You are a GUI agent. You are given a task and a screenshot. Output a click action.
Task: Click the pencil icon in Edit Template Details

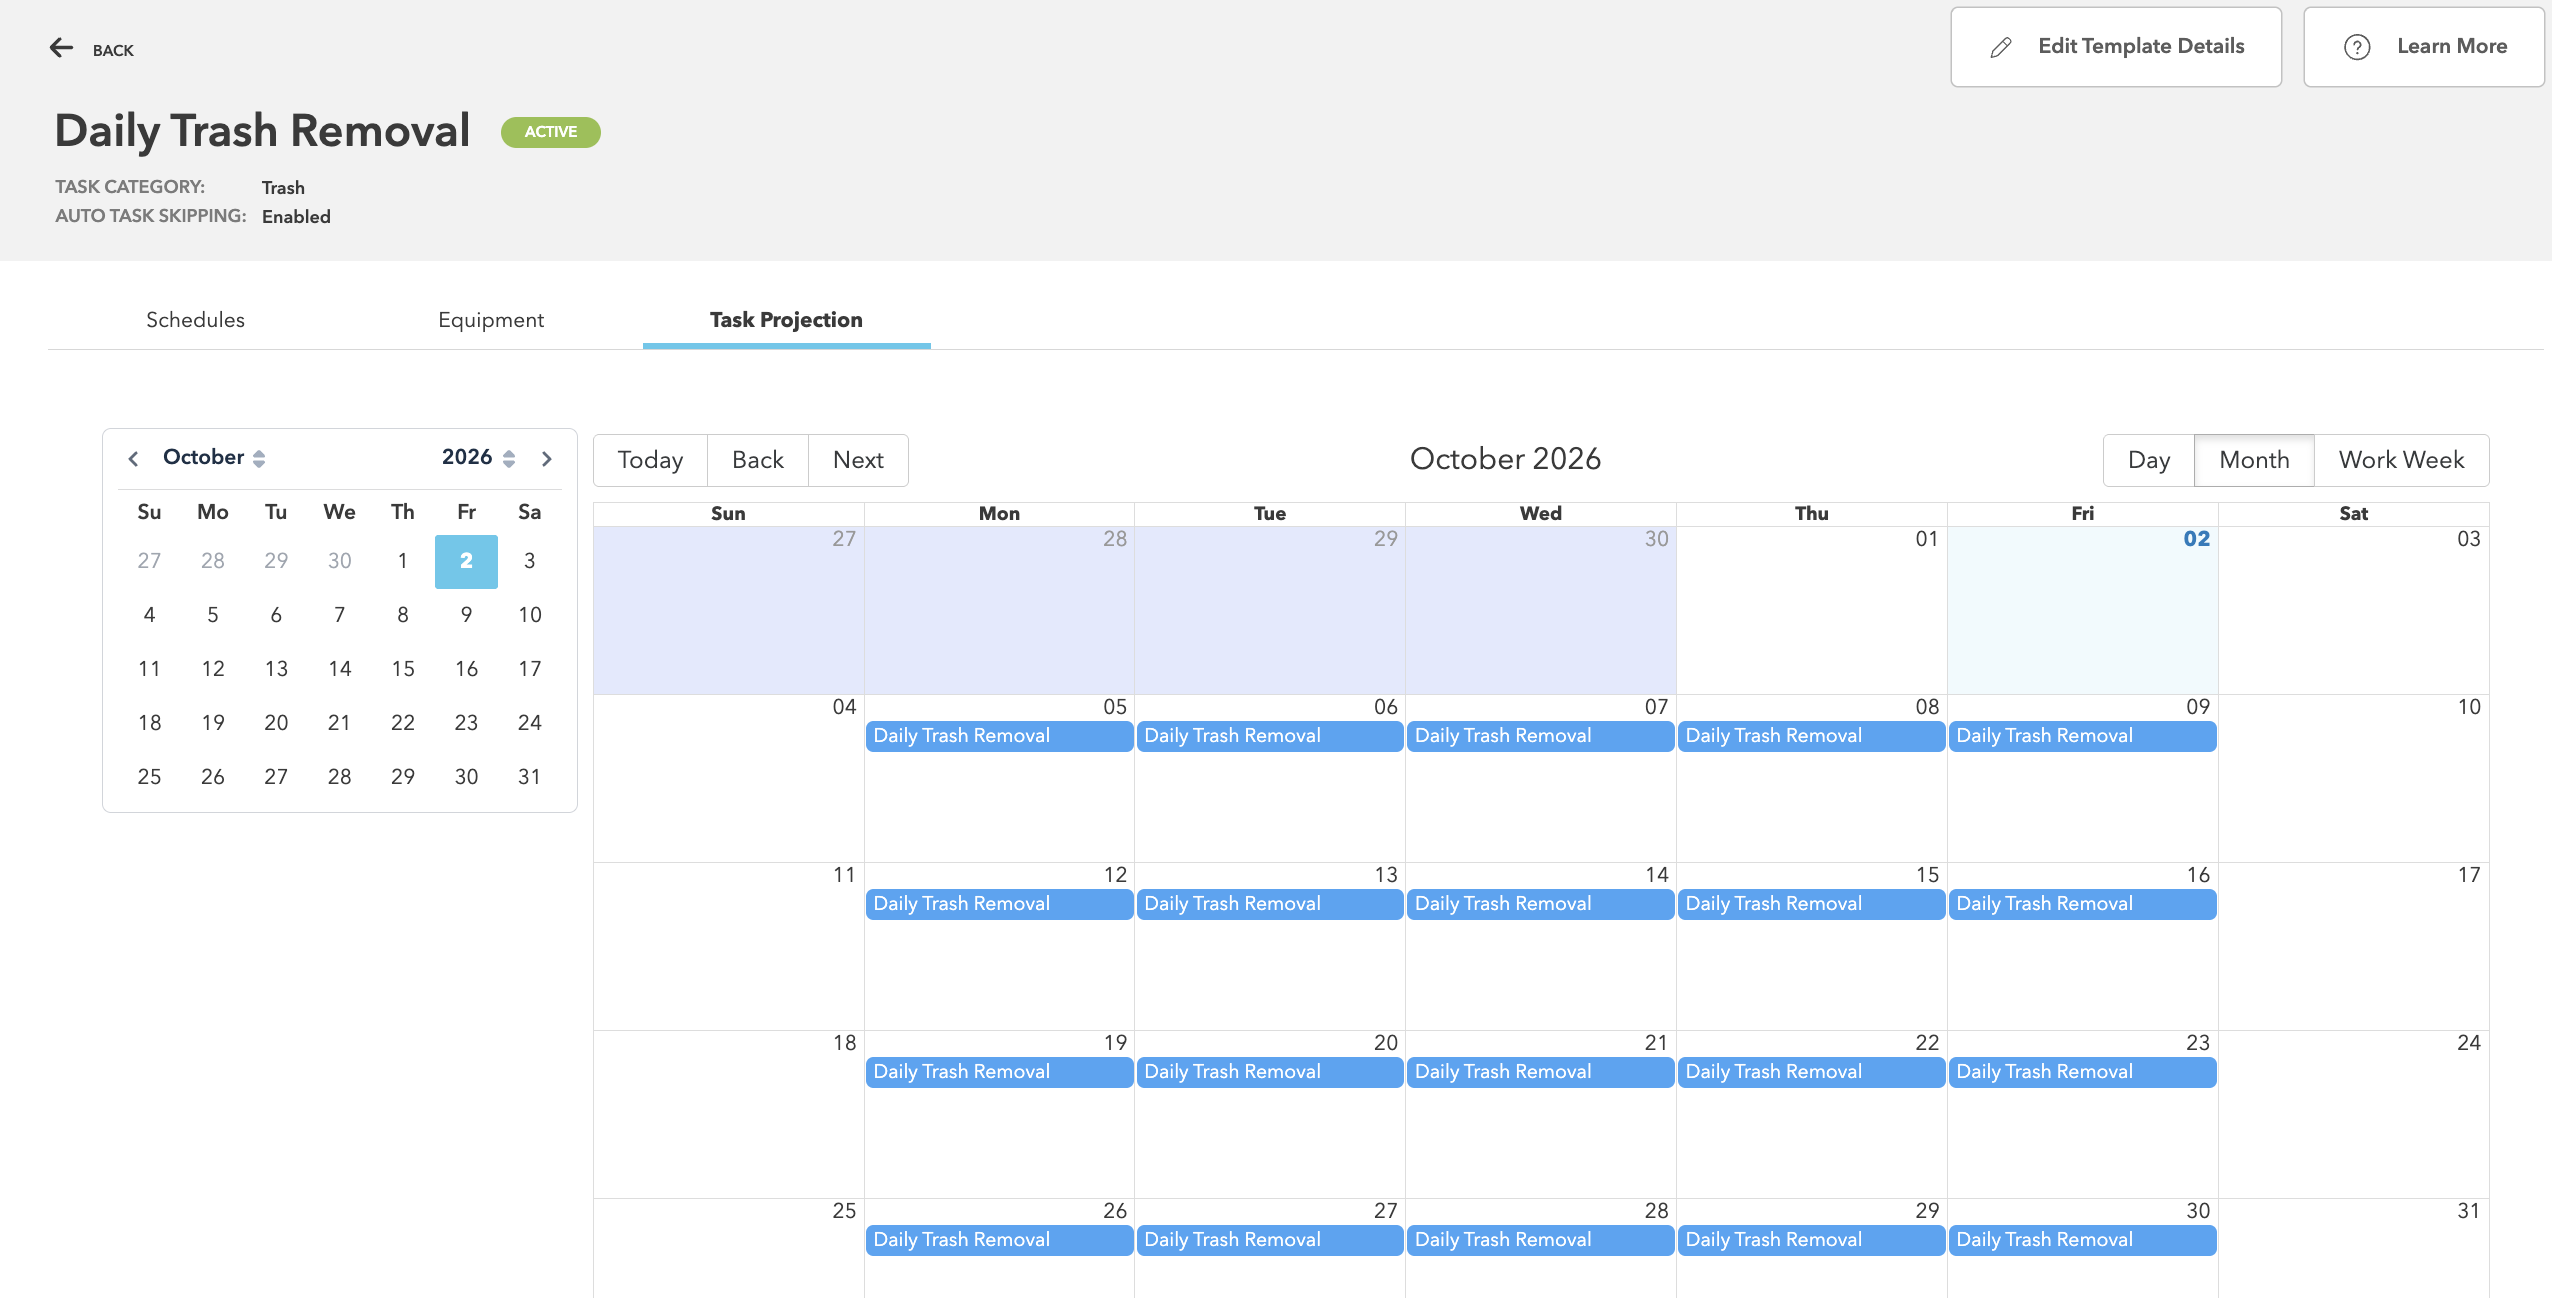coord(2001,47)
